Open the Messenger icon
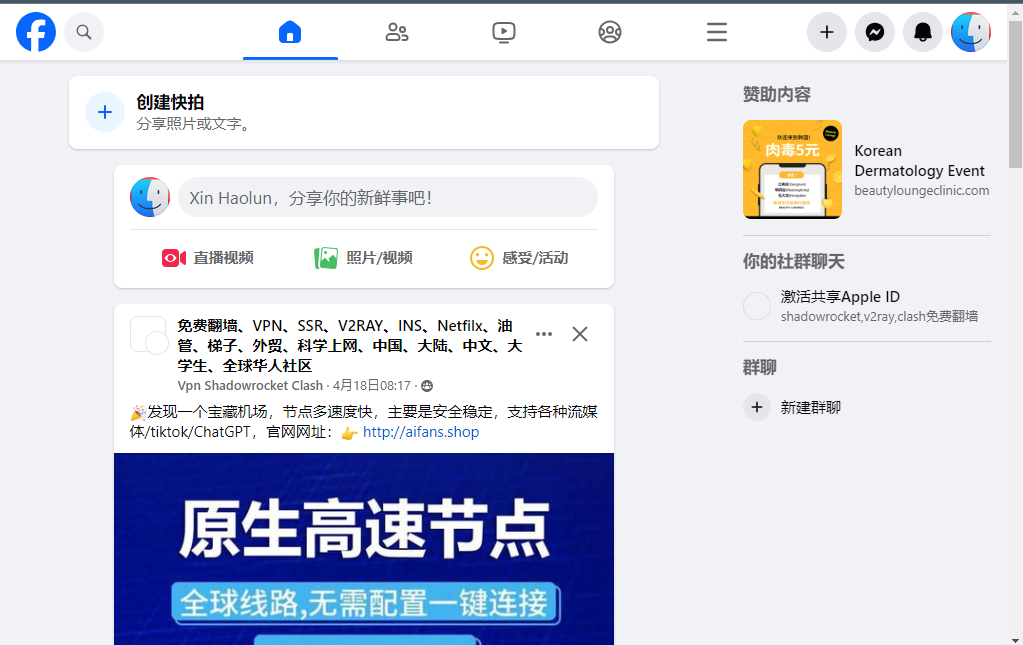1023x645 pixels. pos(875,32)
